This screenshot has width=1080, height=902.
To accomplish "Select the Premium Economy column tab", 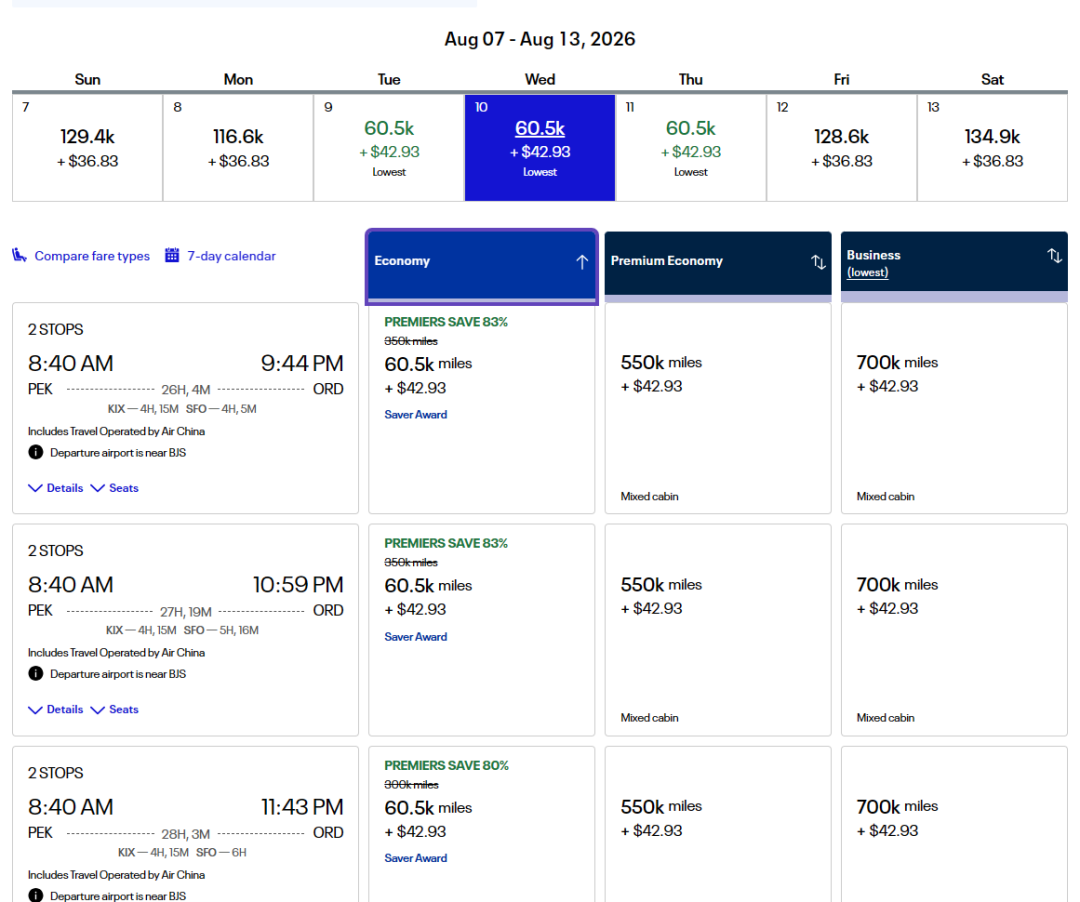I will click(x=700, y=262).
